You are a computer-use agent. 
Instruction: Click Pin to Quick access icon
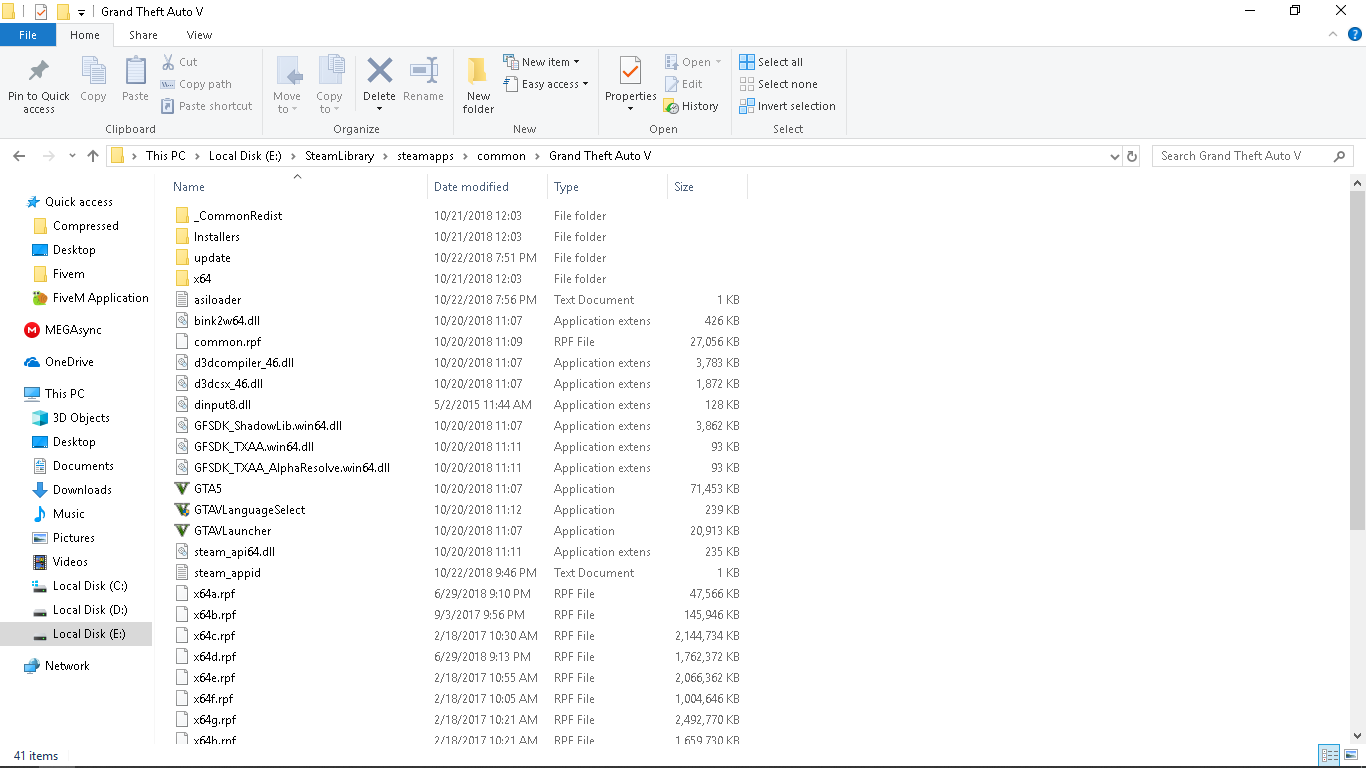point(39,72)
